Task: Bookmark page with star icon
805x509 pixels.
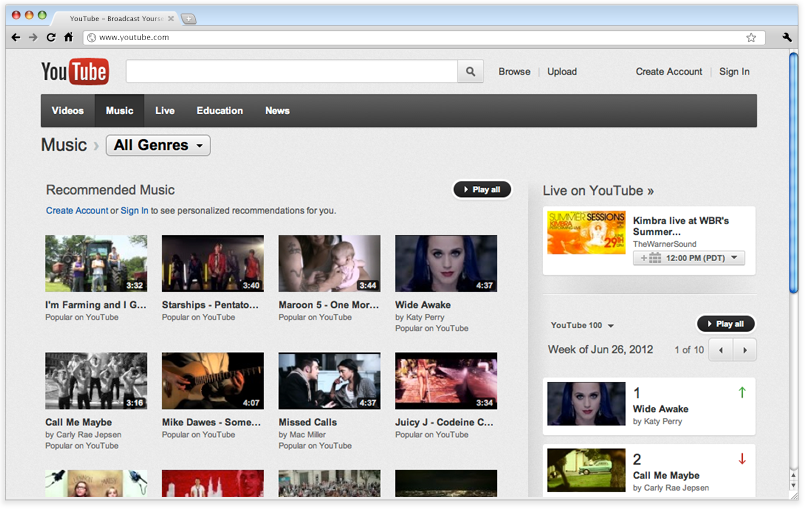Action: (x=751, y=37)
